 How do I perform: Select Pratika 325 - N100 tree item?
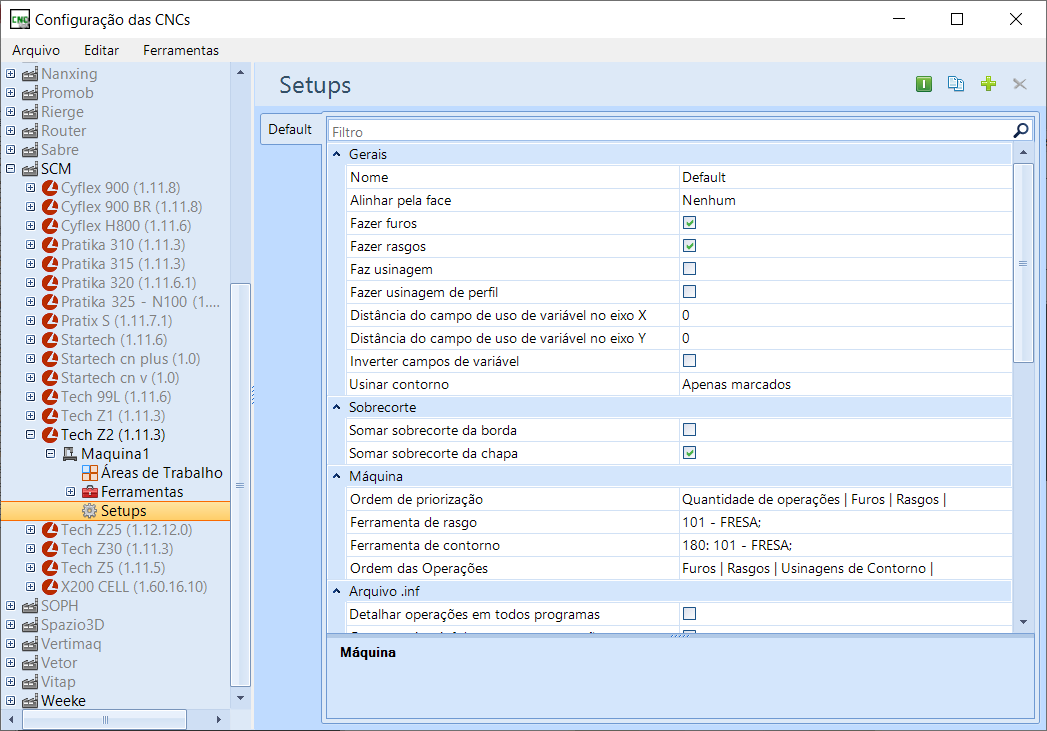coord(140,302)
